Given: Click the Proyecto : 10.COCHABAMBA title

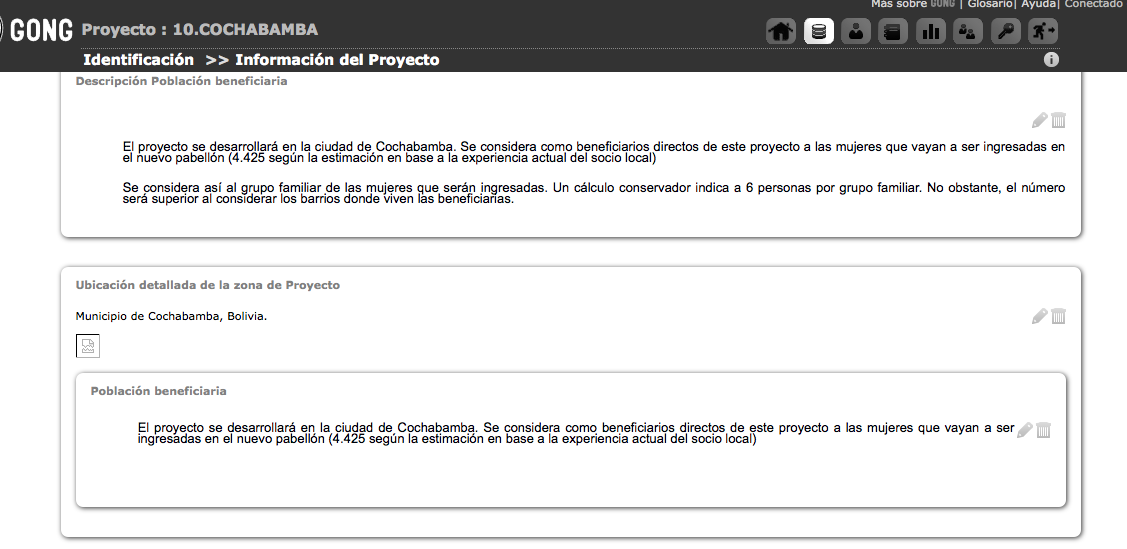Looking at the screenshot, I should tap(200, 30).
